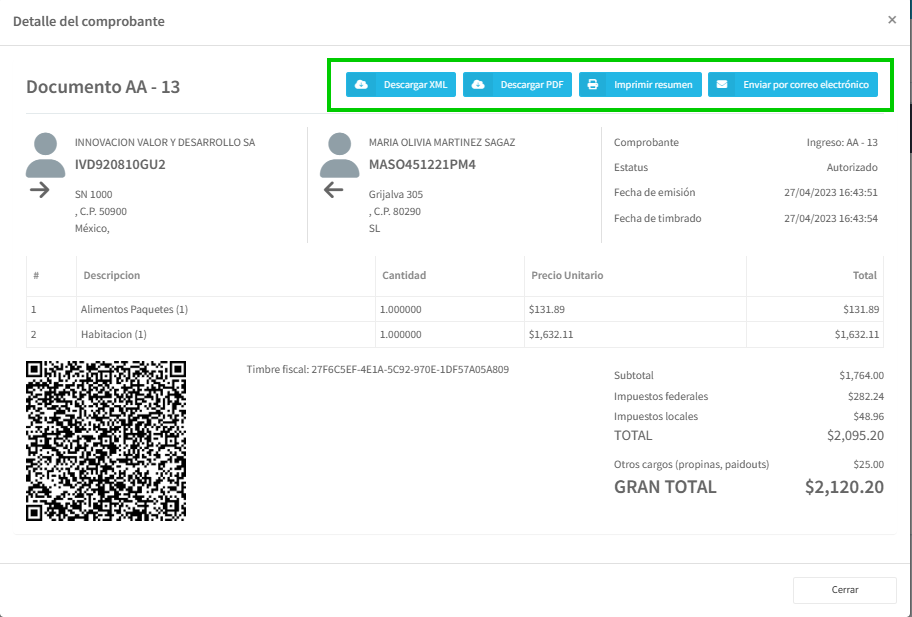This screenshot has width=912, height=617.
Task: Click the value Ingreso: AA - 13
Action: 842,142
